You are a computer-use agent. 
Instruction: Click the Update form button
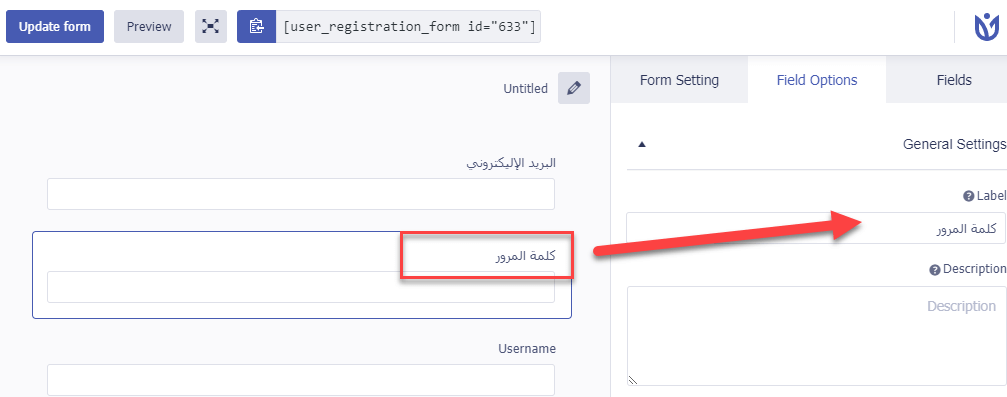click(55, 26)
